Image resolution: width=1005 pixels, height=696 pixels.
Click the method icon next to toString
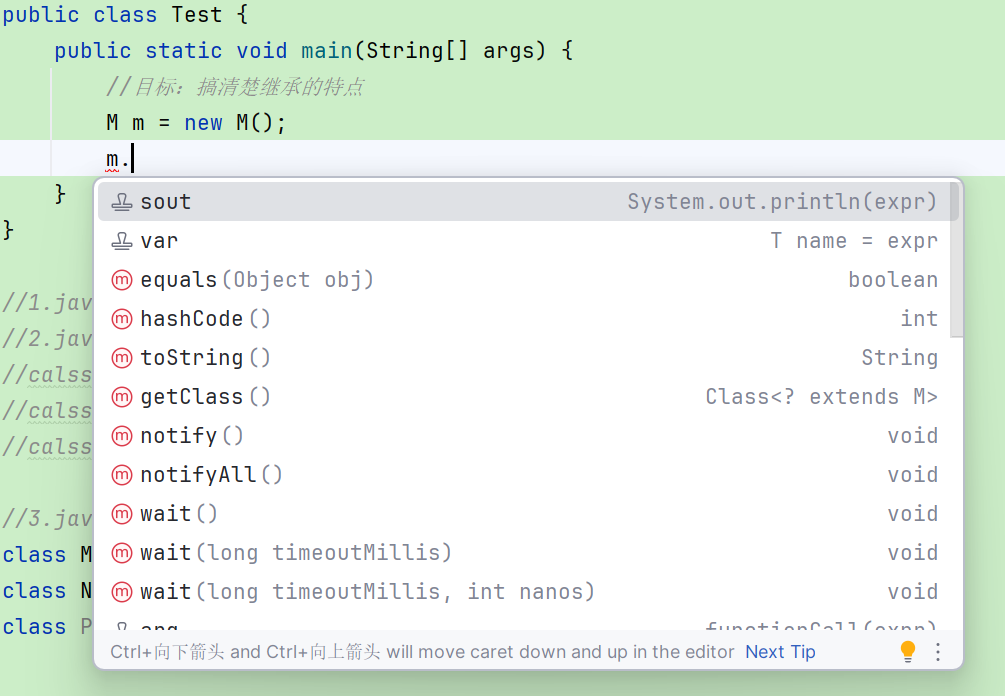click(x=122, y=358)
